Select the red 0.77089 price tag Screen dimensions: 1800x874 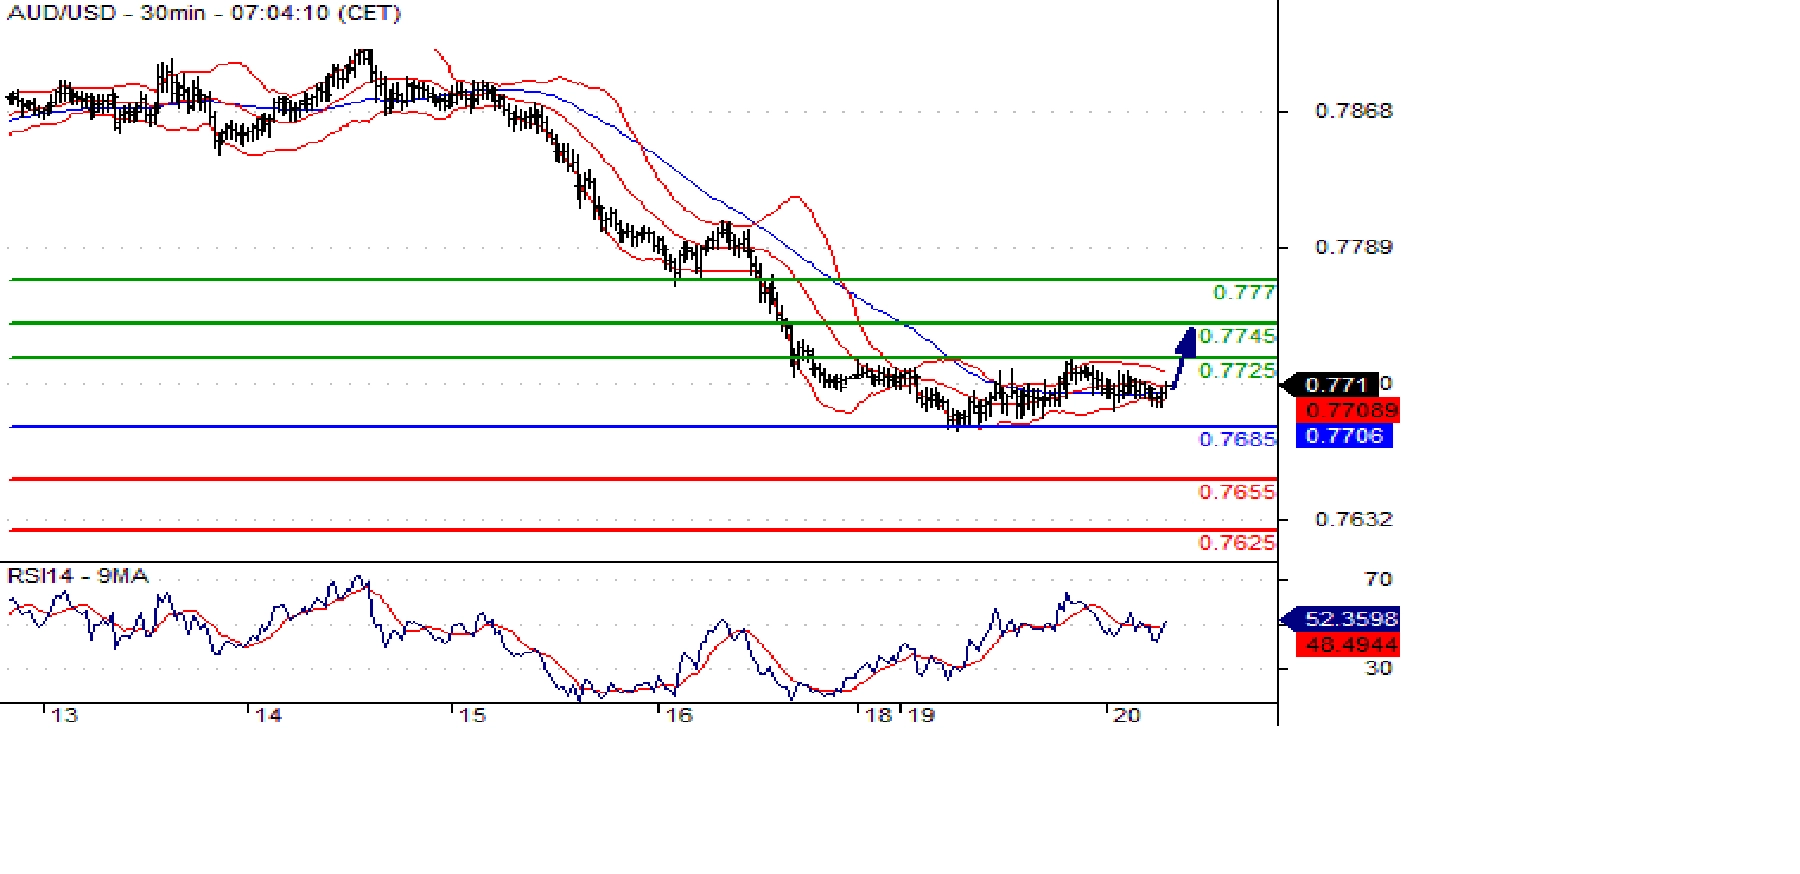(x=1349, y=410)
